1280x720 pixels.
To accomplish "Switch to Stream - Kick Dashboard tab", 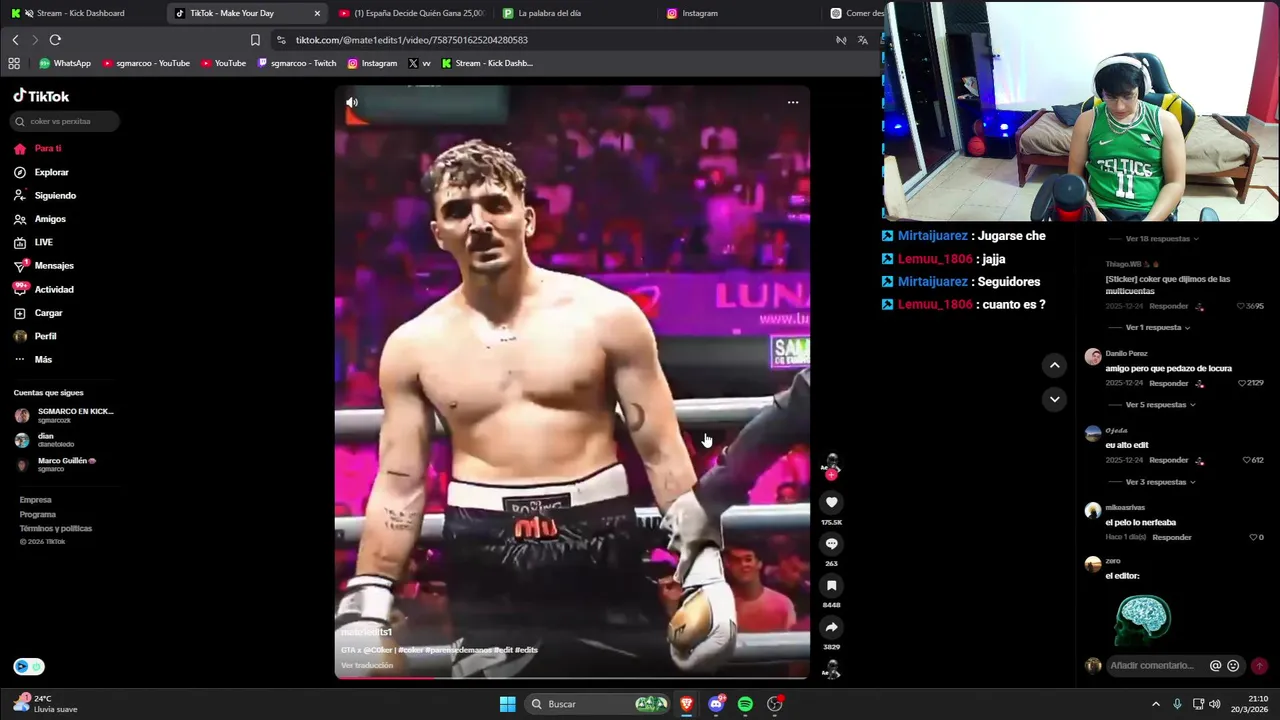I will click(80, 13).
